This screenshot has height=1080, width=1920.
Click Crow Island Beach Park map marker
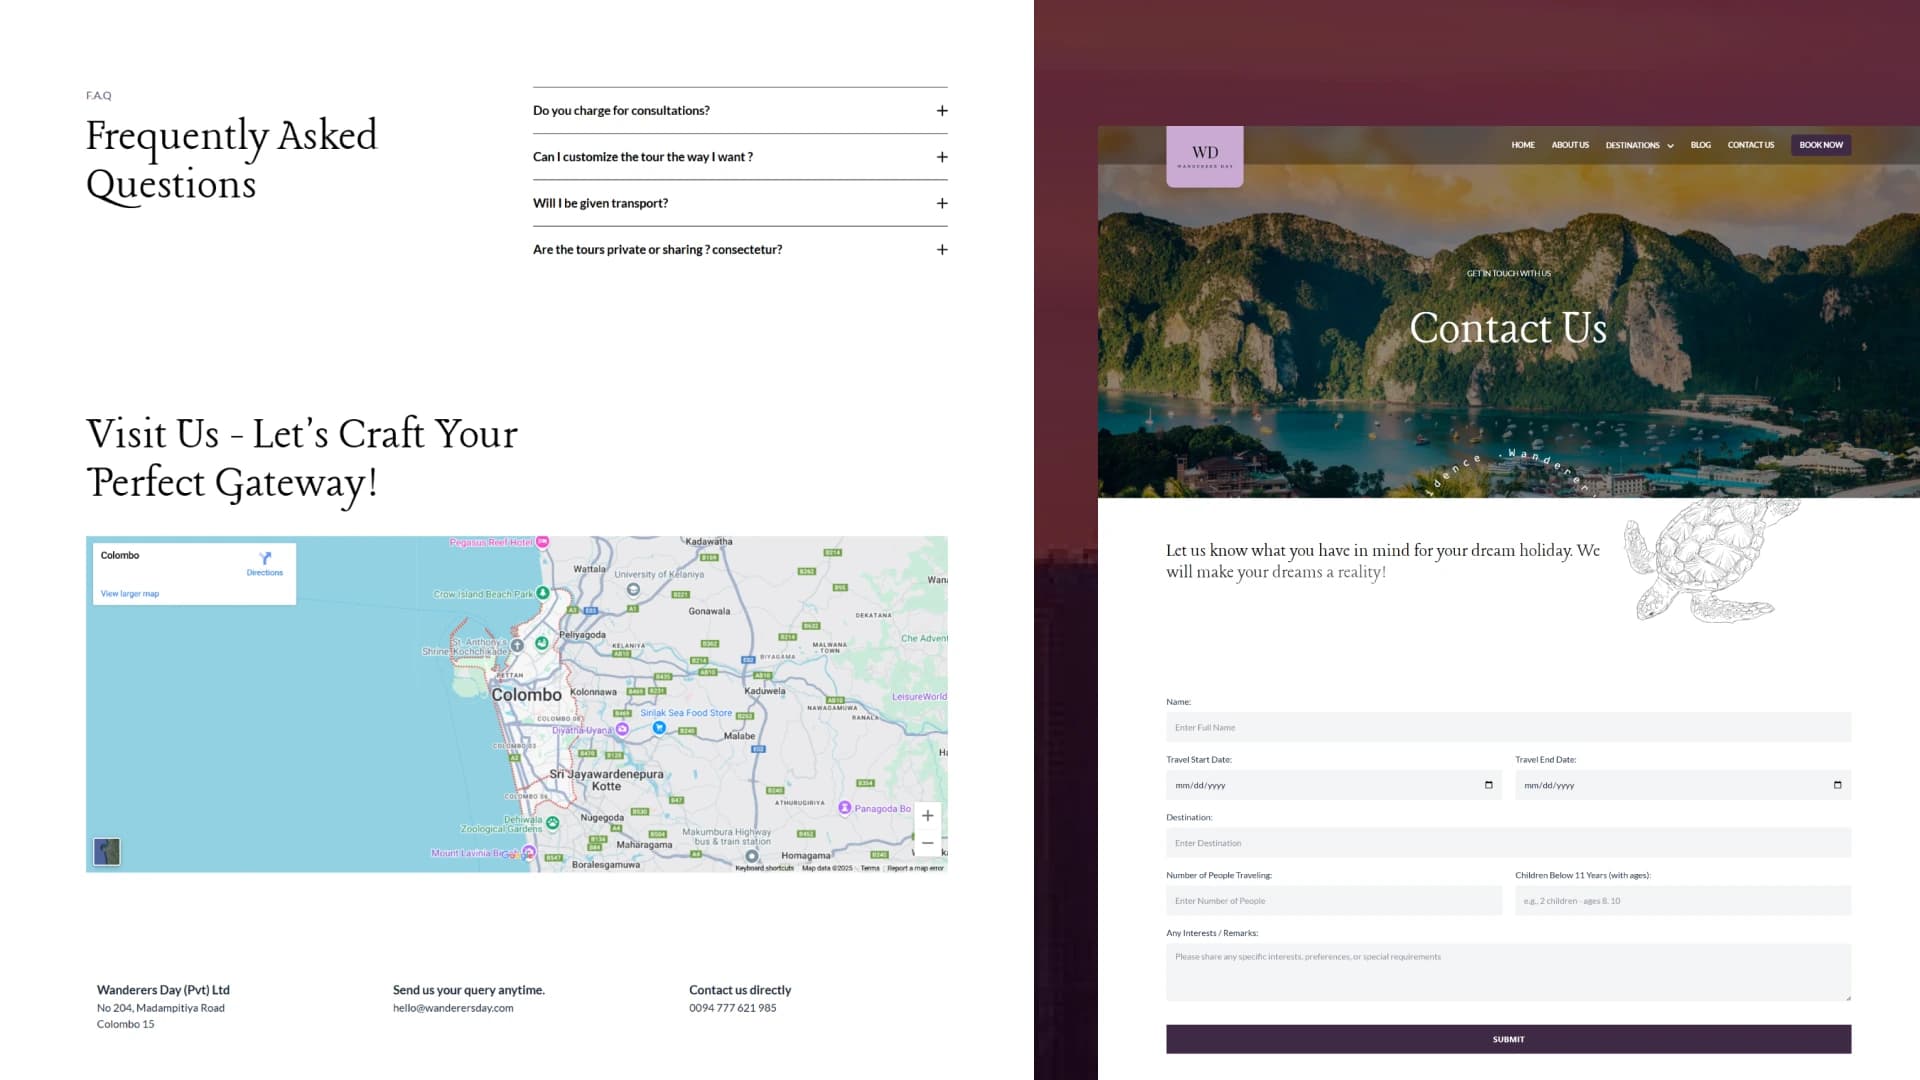point(543,593)
